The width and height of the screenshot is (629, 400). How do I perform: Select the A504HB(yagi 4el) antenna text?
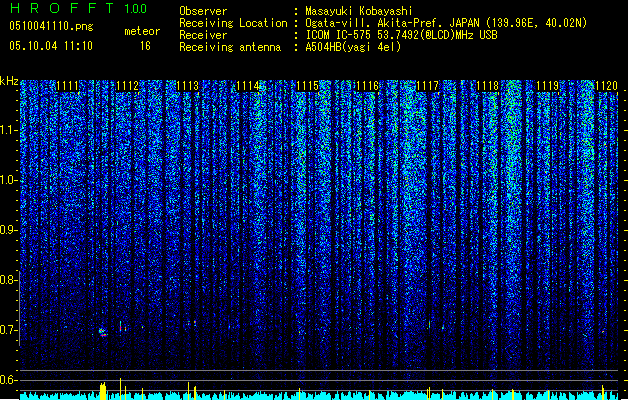pos(353,47)
